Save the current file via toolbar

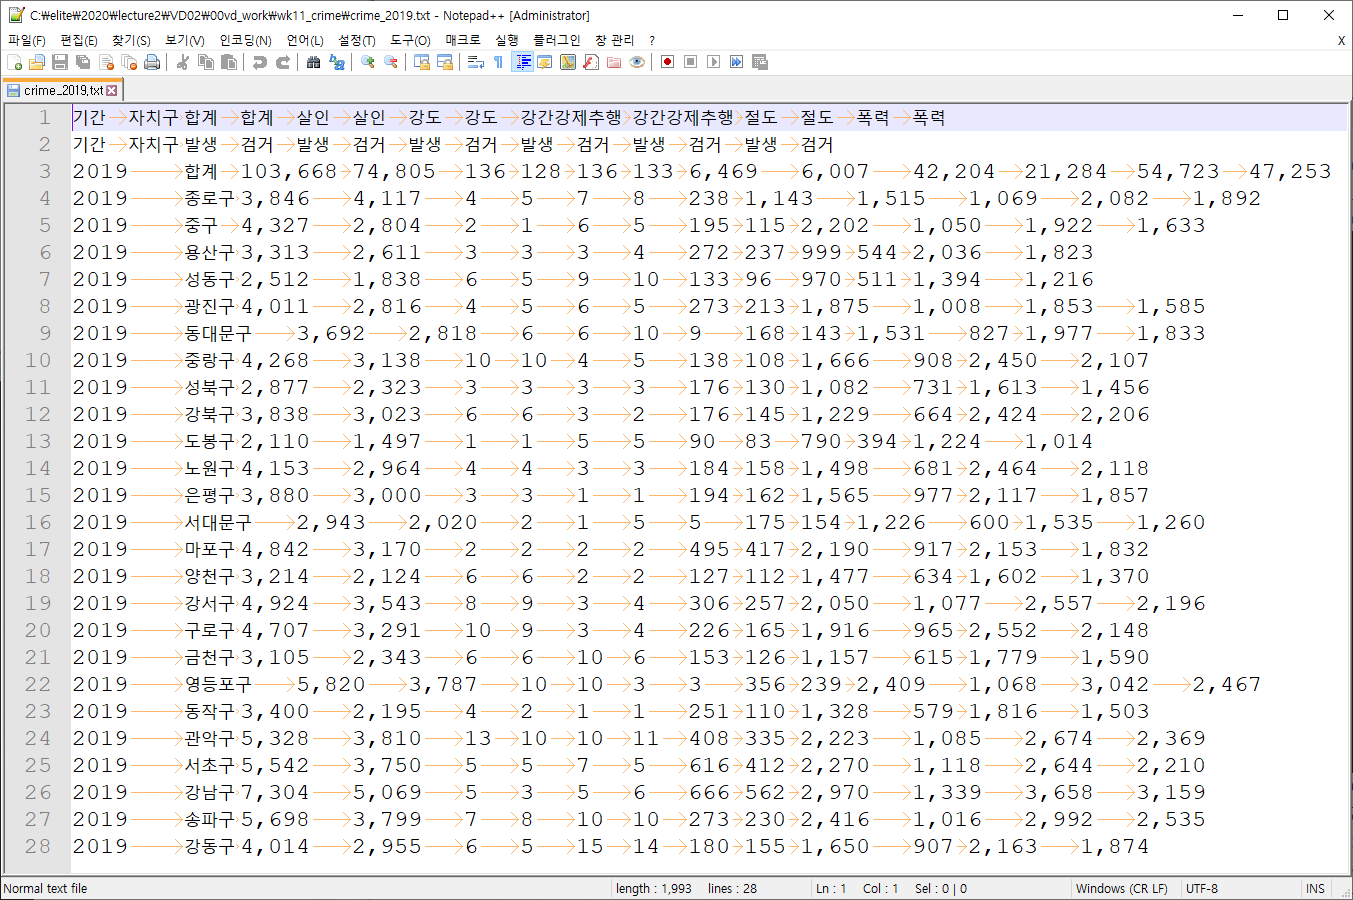point(60,62)
